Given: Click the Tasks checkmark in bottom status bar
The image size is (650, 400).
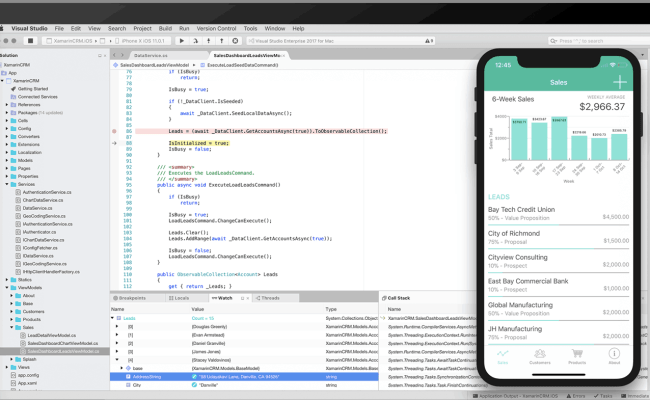Looking at the screenshot, I should 596,396.
